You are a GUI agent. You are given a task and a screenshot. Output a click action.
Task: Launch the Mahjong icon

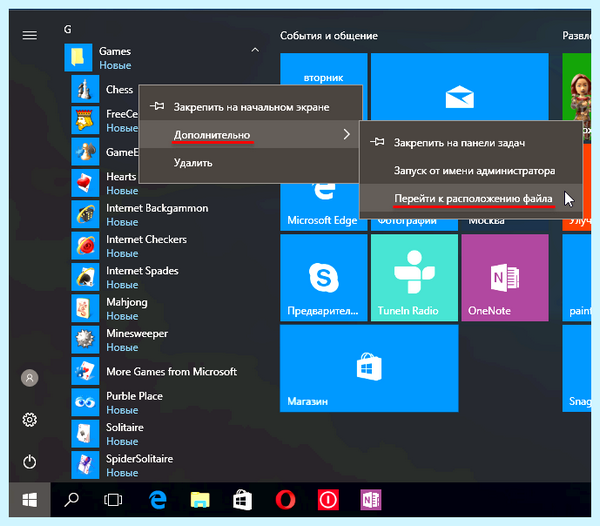pos(85,309)
